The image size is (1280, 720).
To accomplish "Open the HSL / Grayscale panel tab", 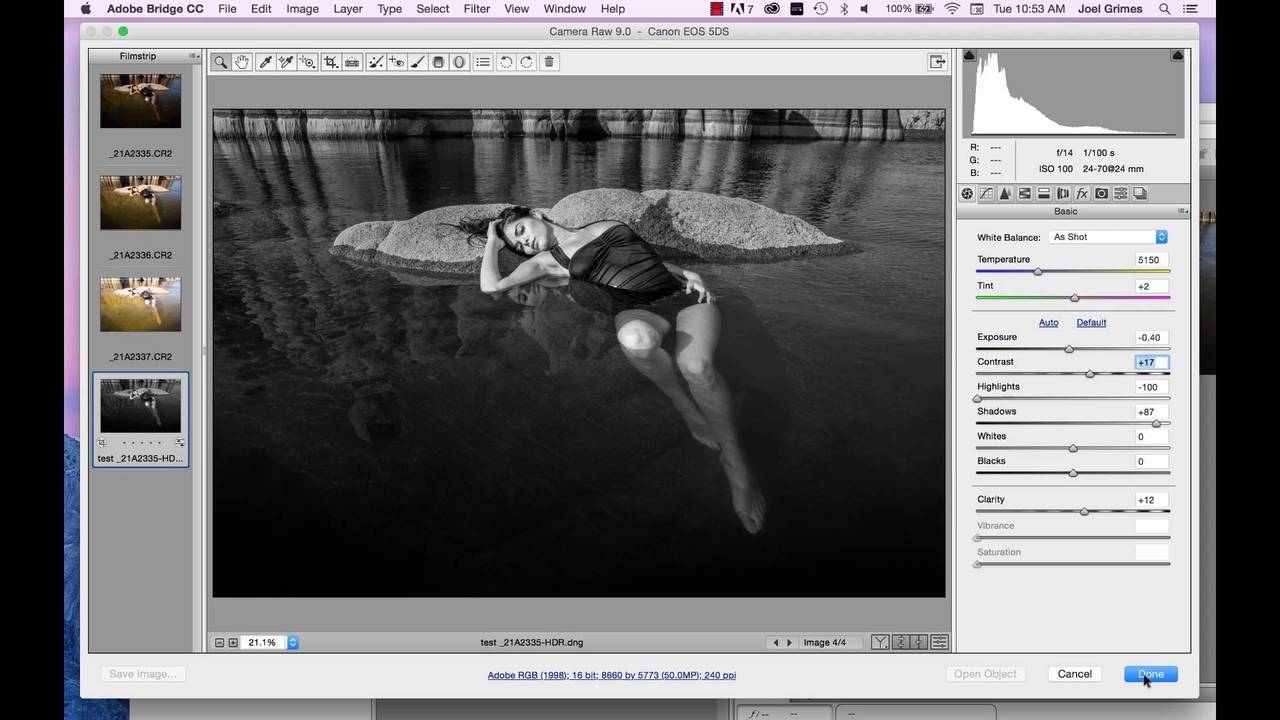I will pos(1024,194).
